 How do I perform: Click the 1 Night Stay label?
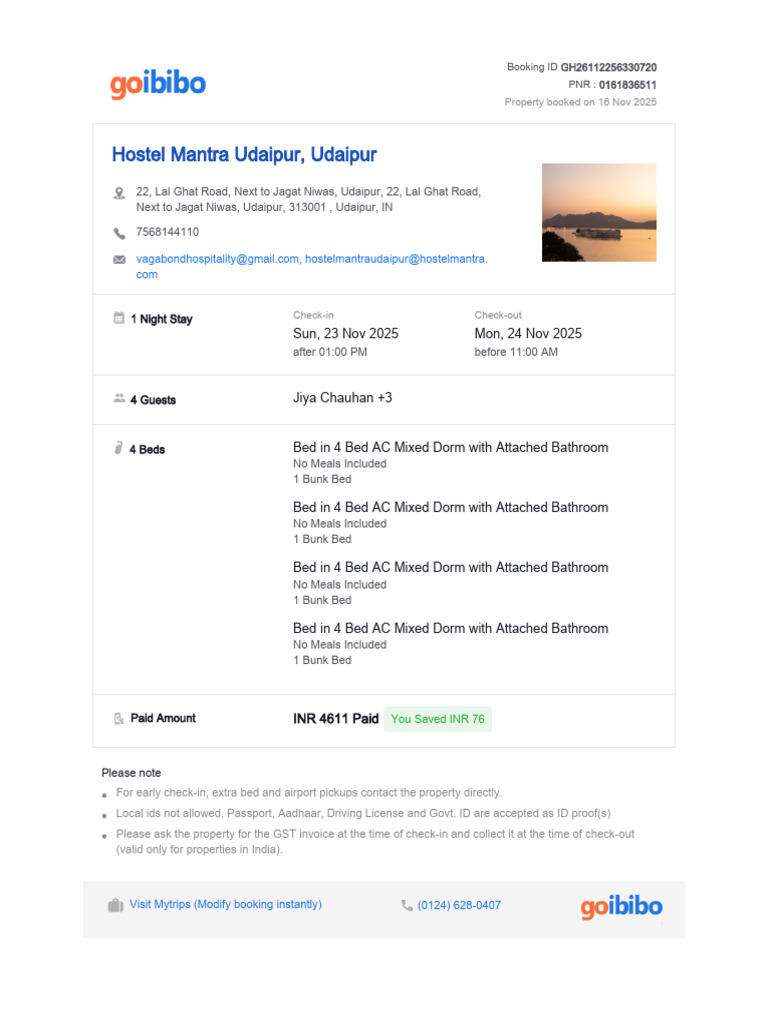pyautogui.click(x=161, y=319)
